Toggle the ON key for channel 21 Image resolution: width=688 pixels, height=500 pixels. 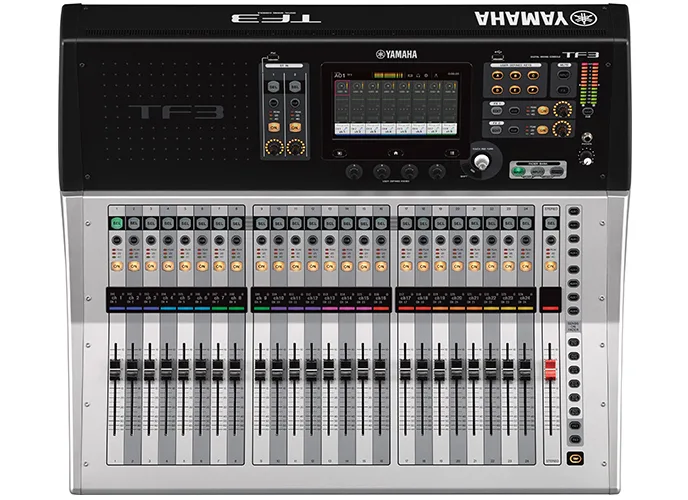pyautogui.click(x=474, y=266)
